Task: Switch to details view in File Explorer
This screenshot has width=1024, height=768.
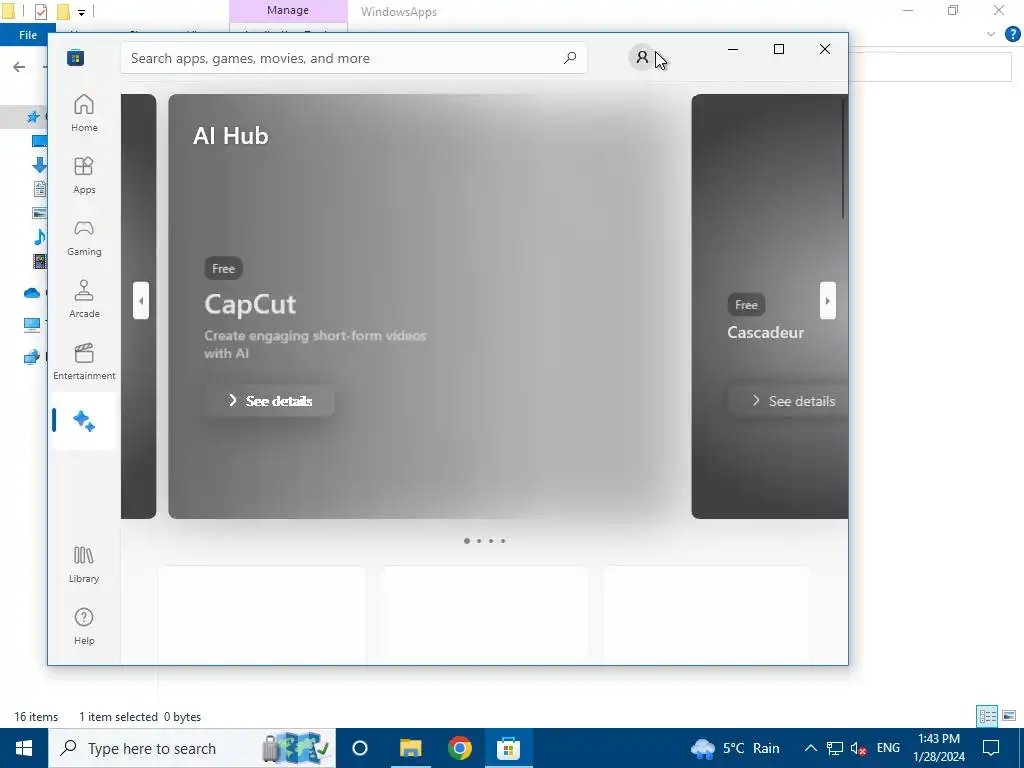Action: [x=987, y=716]
